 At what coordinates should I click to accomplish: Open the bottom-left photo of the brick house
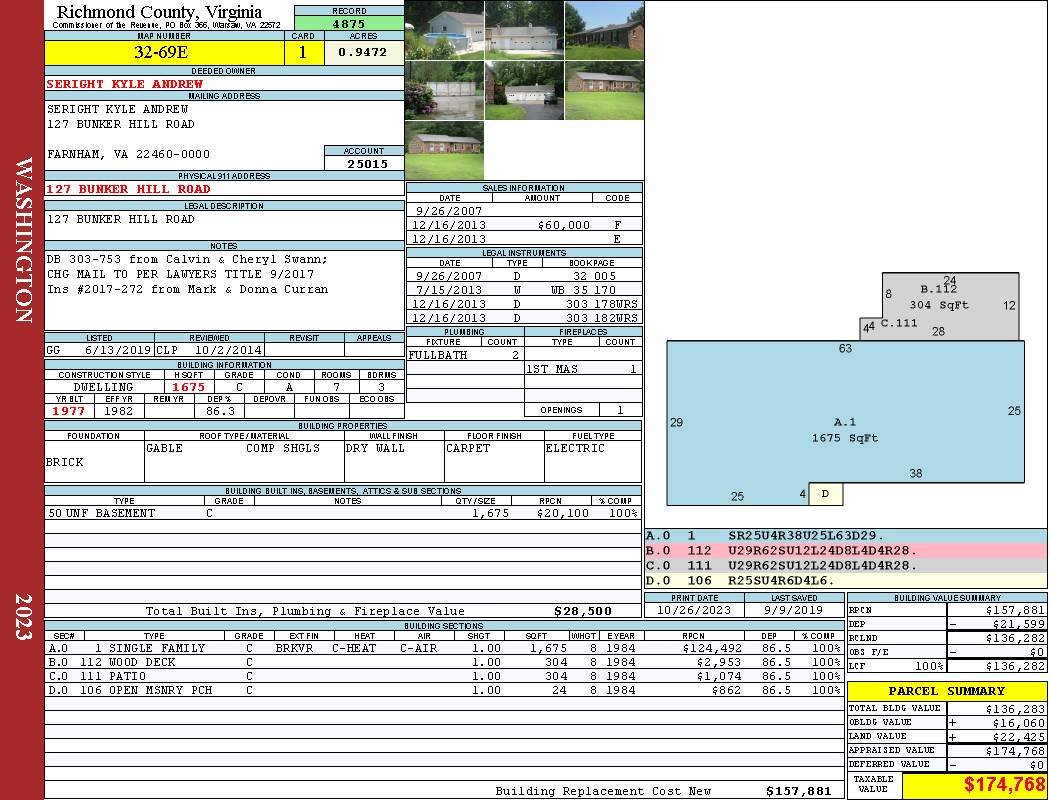tap(444, 150)
